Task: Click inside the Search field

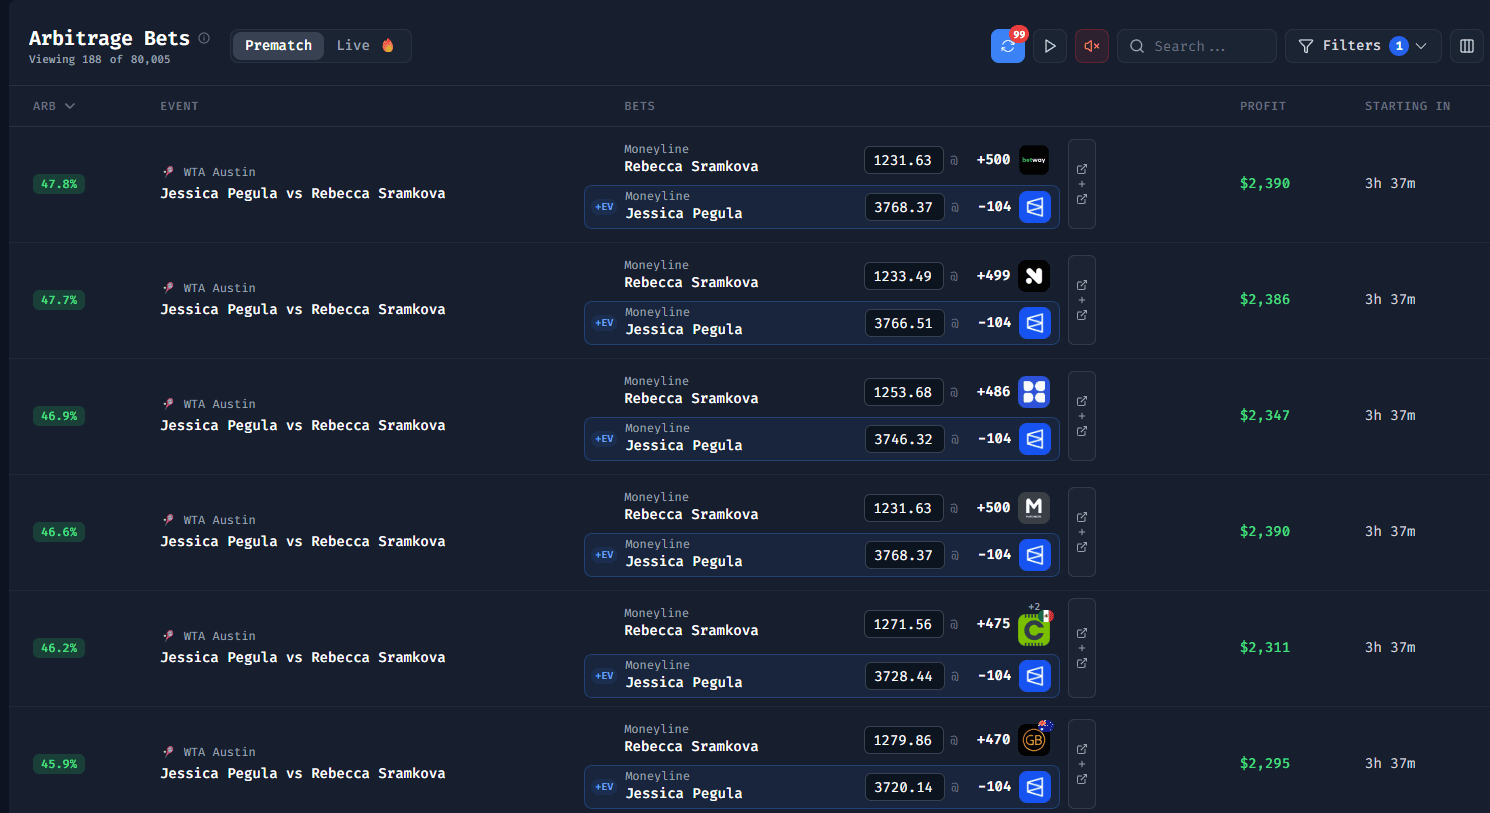Action: coord(1197,46)
